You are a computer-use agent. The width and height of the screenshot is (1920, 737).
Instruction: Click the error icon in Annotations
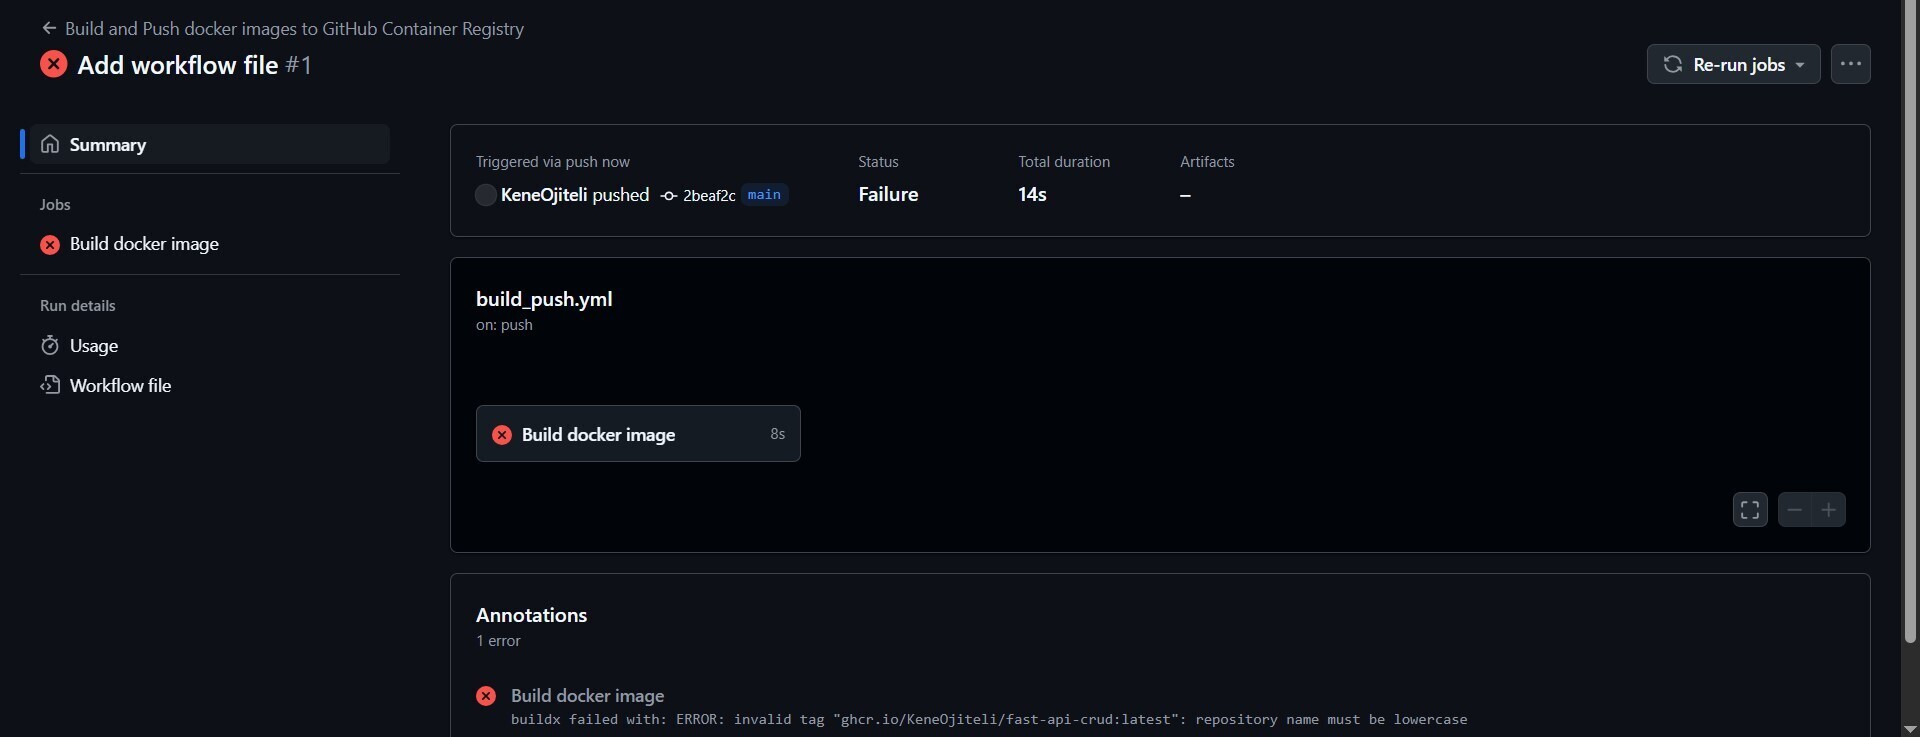coord(486,696)
